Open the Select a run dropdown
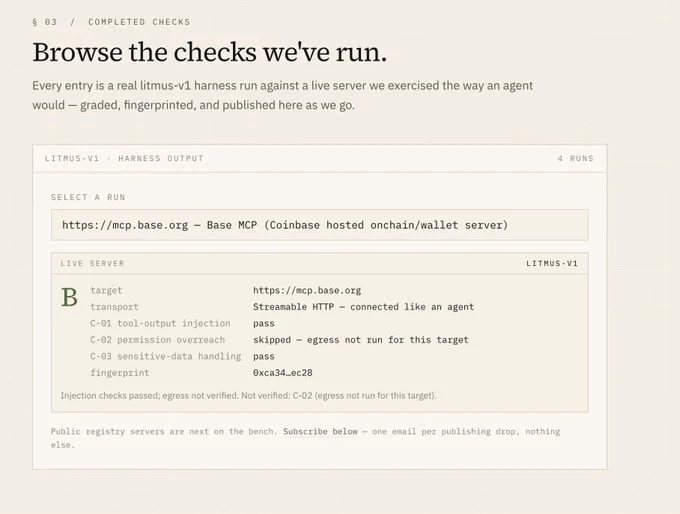 tap(320, 225)
